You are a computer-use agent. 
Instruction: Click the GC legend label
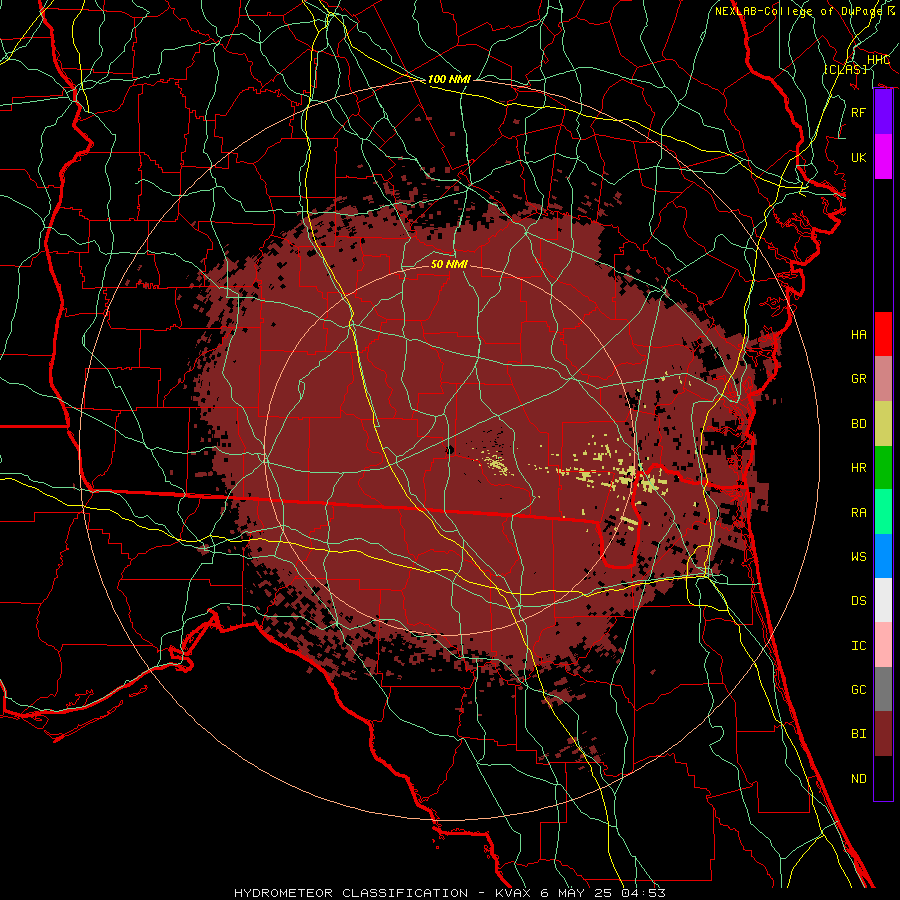pos(858,690)
